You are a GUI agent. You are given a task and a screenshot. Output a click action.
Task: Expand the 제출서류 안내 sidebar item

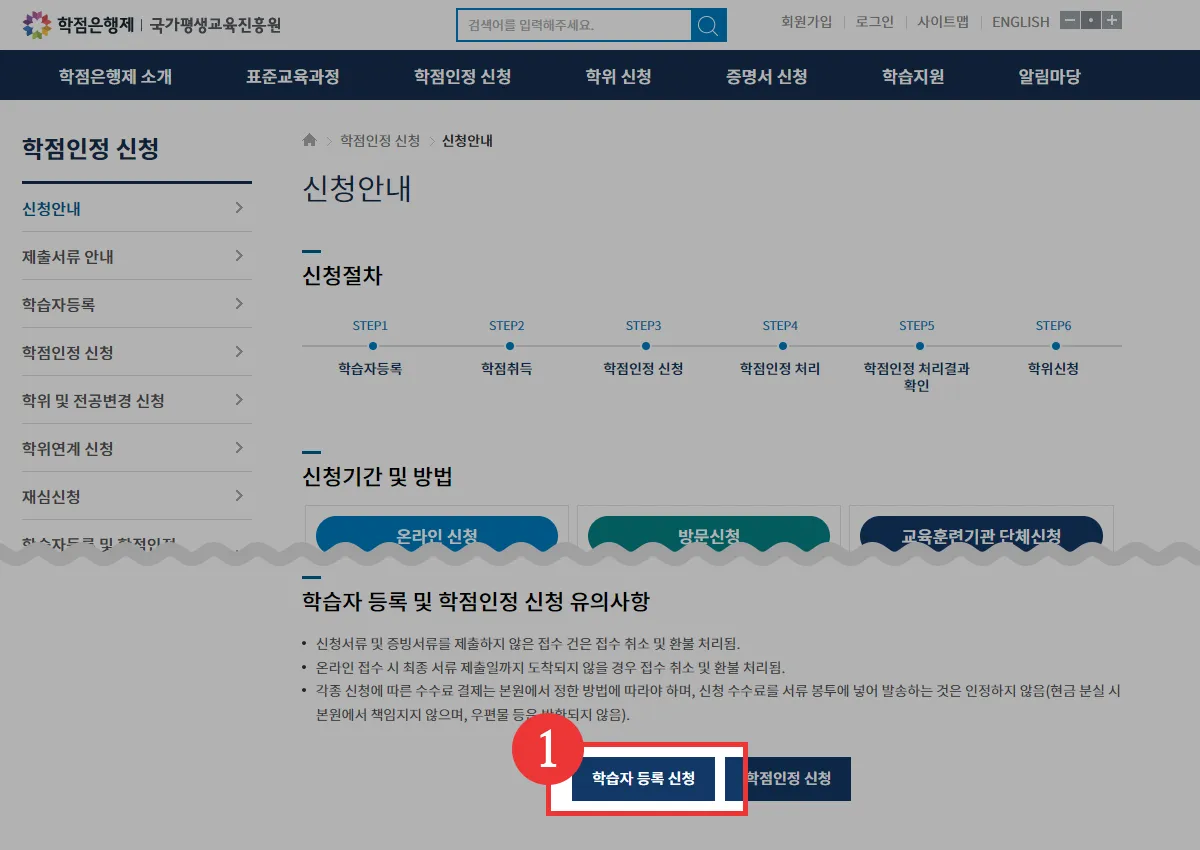[x=136, y=255]
